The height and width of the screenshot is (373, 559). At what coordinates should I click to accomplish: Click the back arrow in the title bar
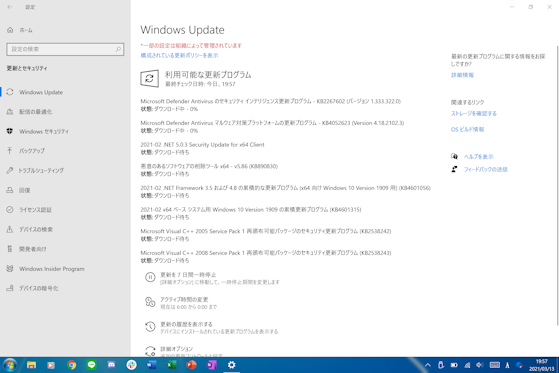pyautogui.click(x=10, y=7)
